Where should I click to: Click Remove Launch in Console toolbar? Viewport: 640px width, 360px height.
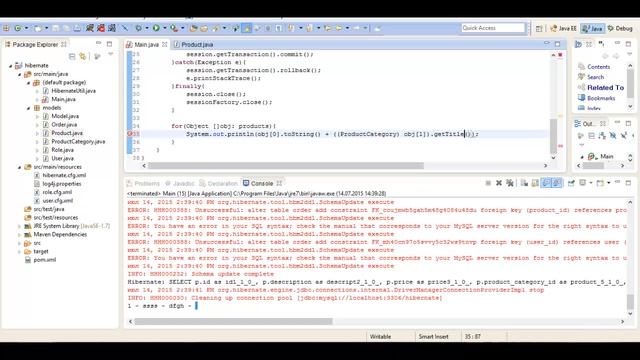(x=499, y=183)
